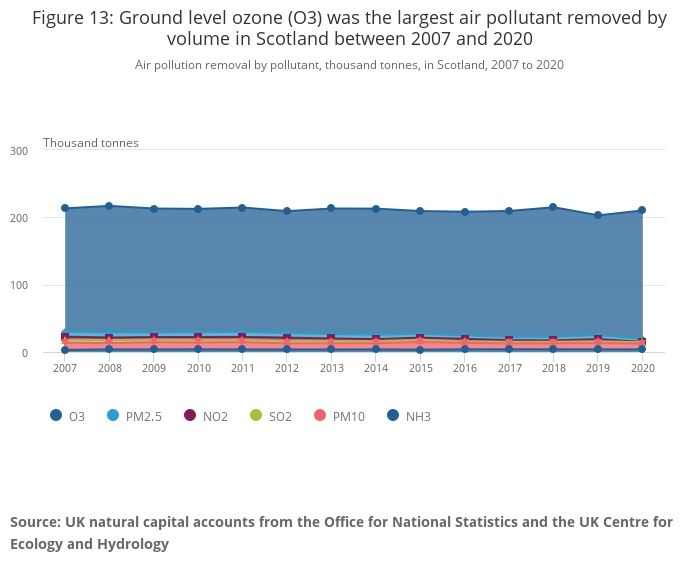Click the SO2 legend color dot

(x=256, y=416)
